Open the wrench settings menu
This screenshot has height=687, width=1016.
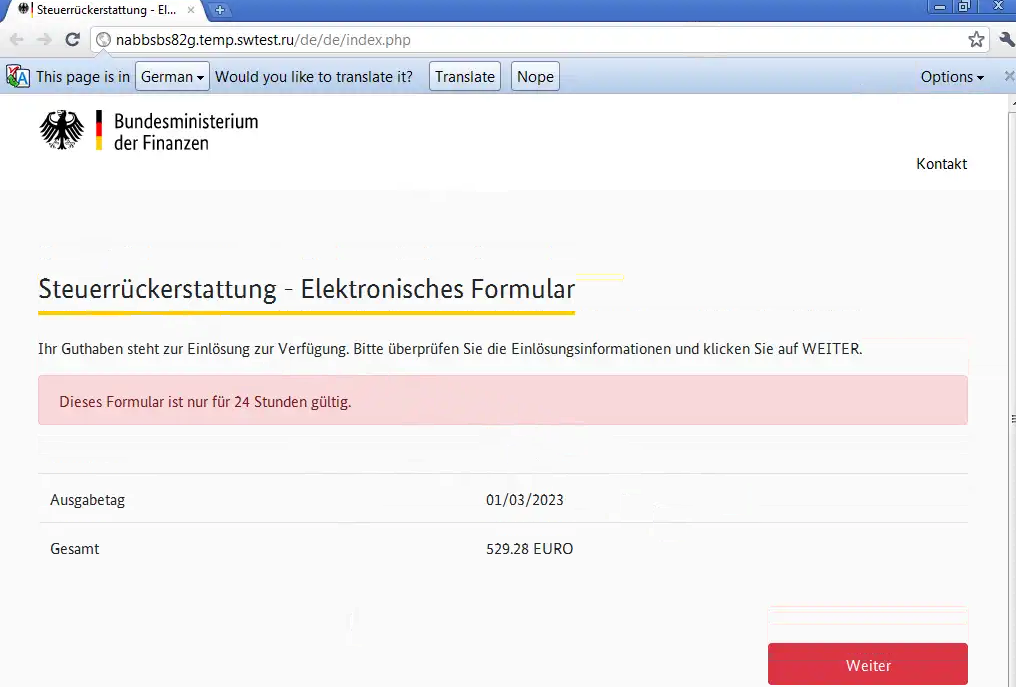[x=1006, y=40]
